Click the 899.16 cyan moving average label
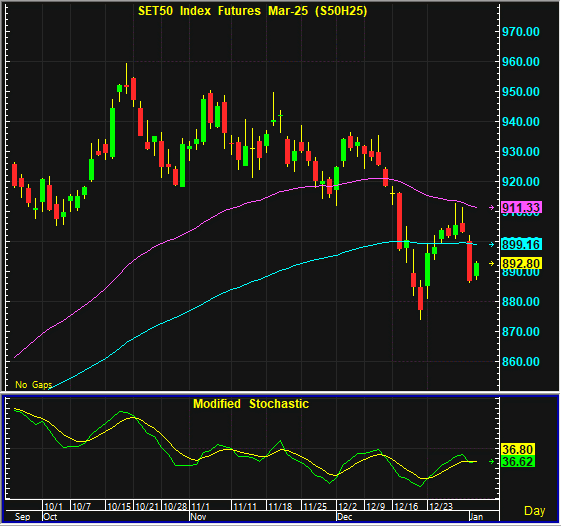The height and width of the screenshot is (526, 561). (521, 244)
